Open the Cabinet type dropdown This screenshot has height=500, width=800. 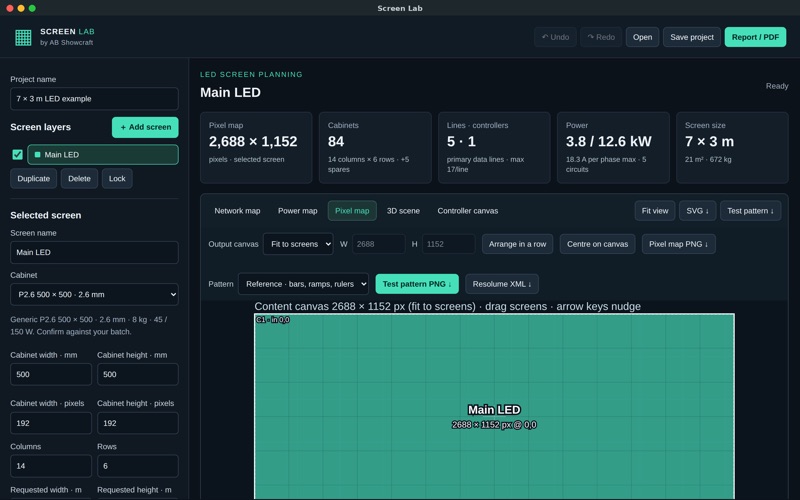pos(94,294)
